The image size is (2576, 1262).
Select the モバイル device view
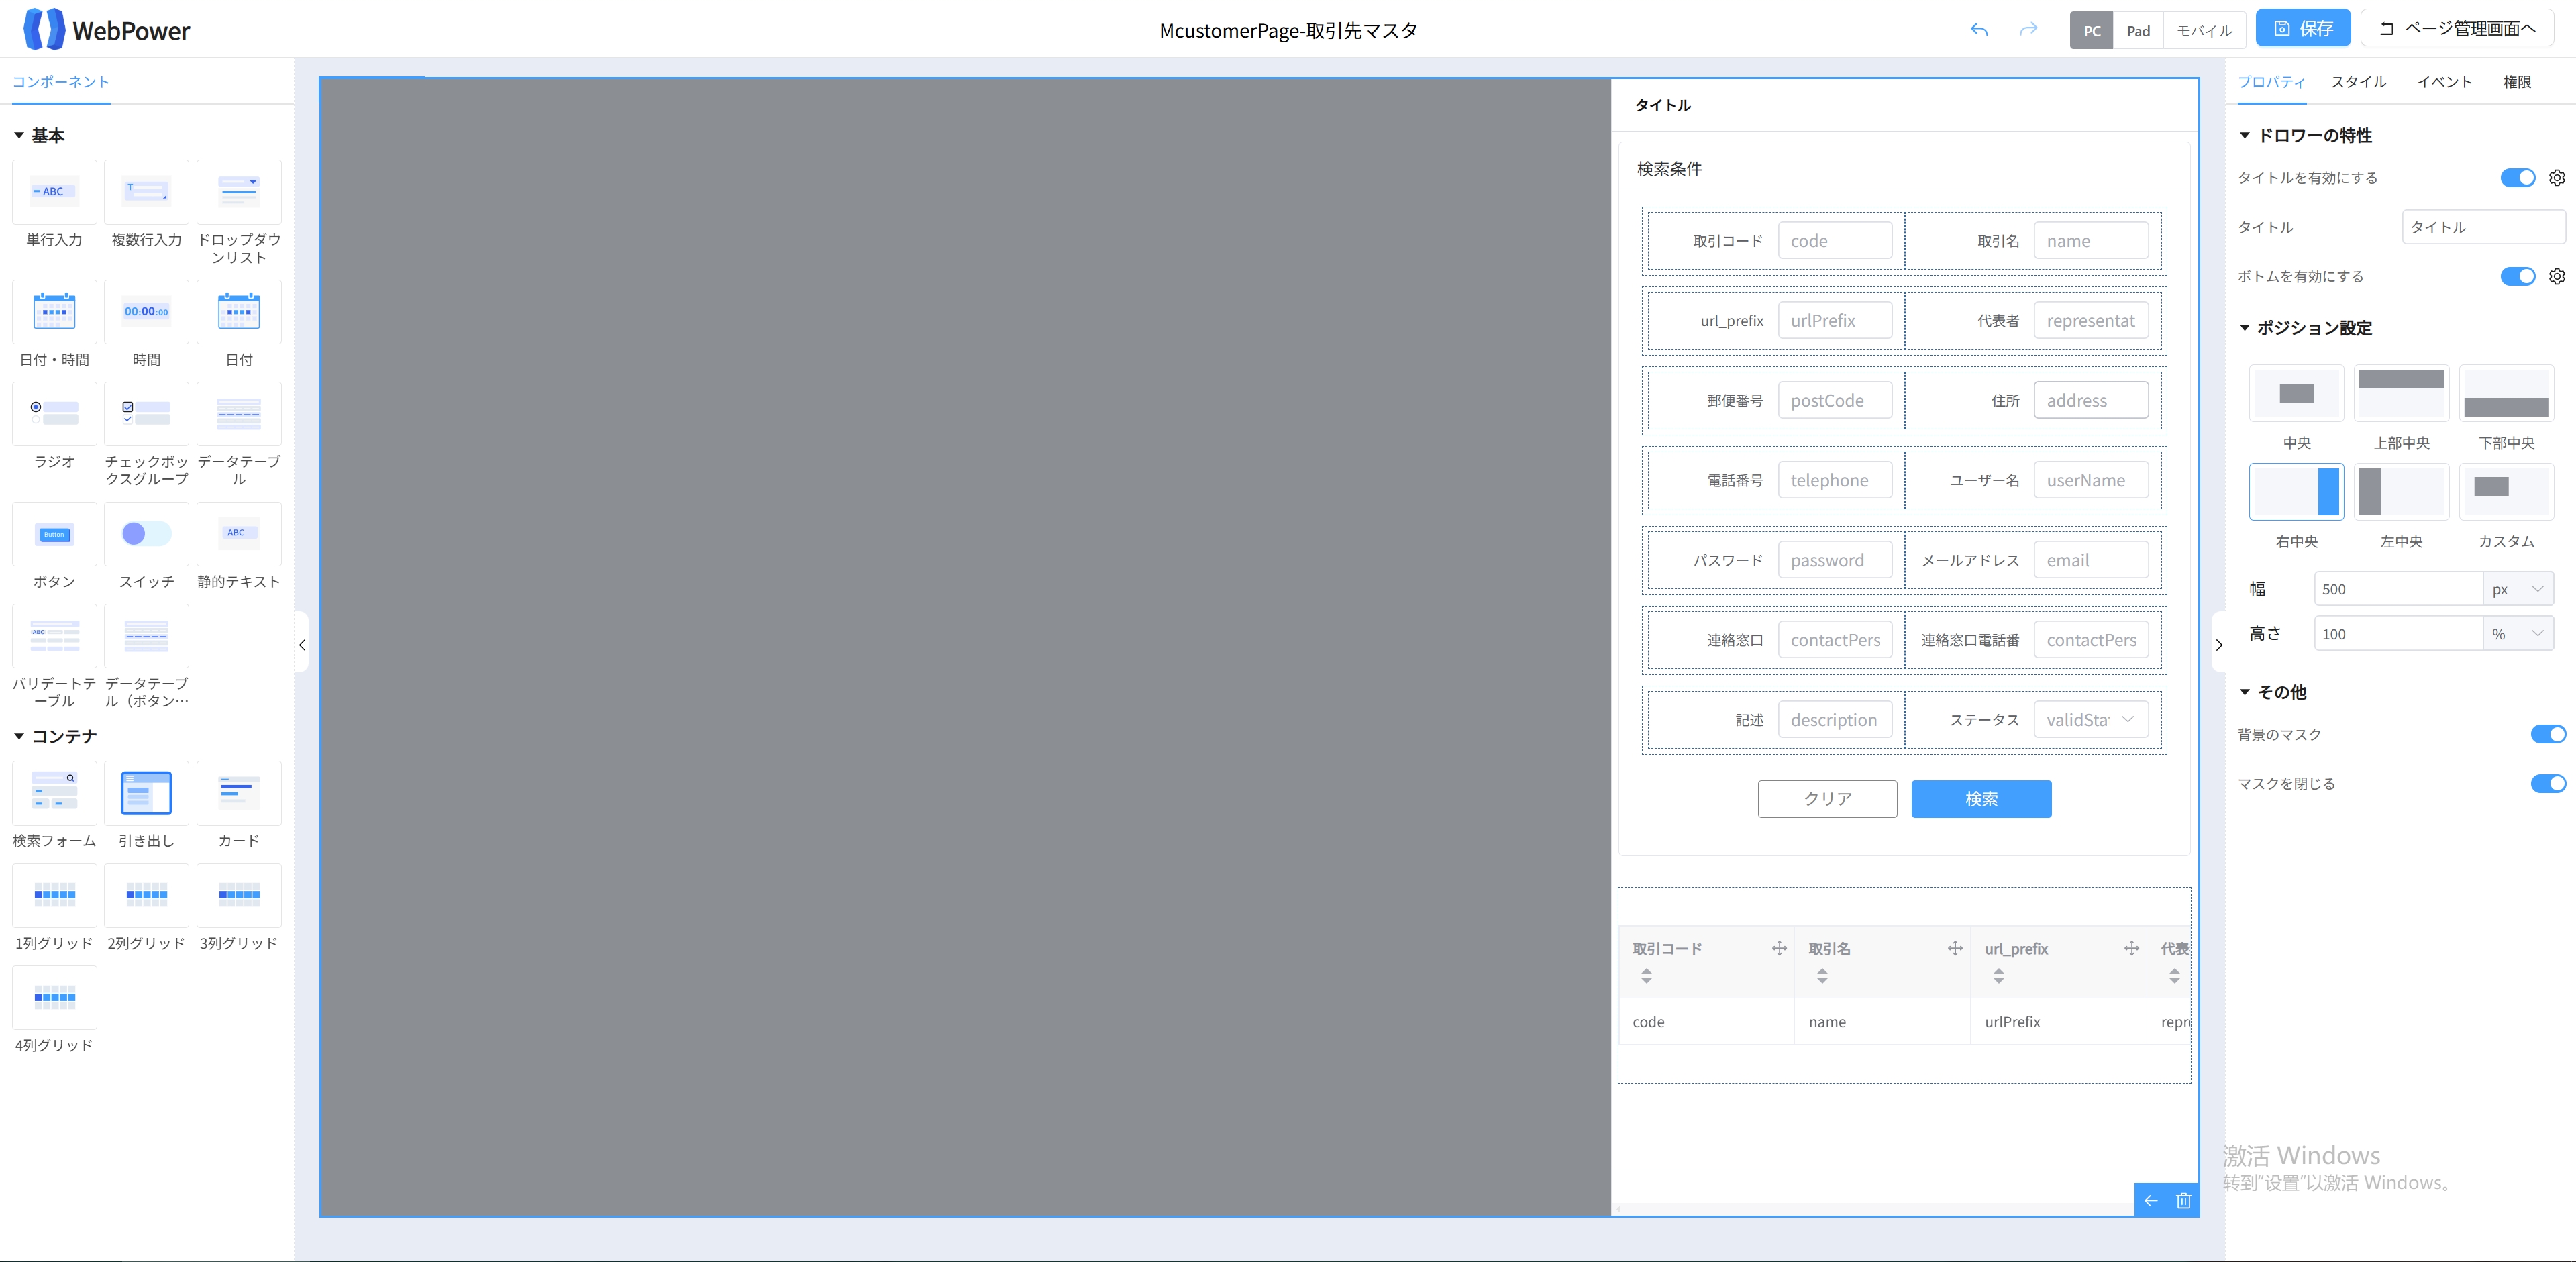(2204, 30)
